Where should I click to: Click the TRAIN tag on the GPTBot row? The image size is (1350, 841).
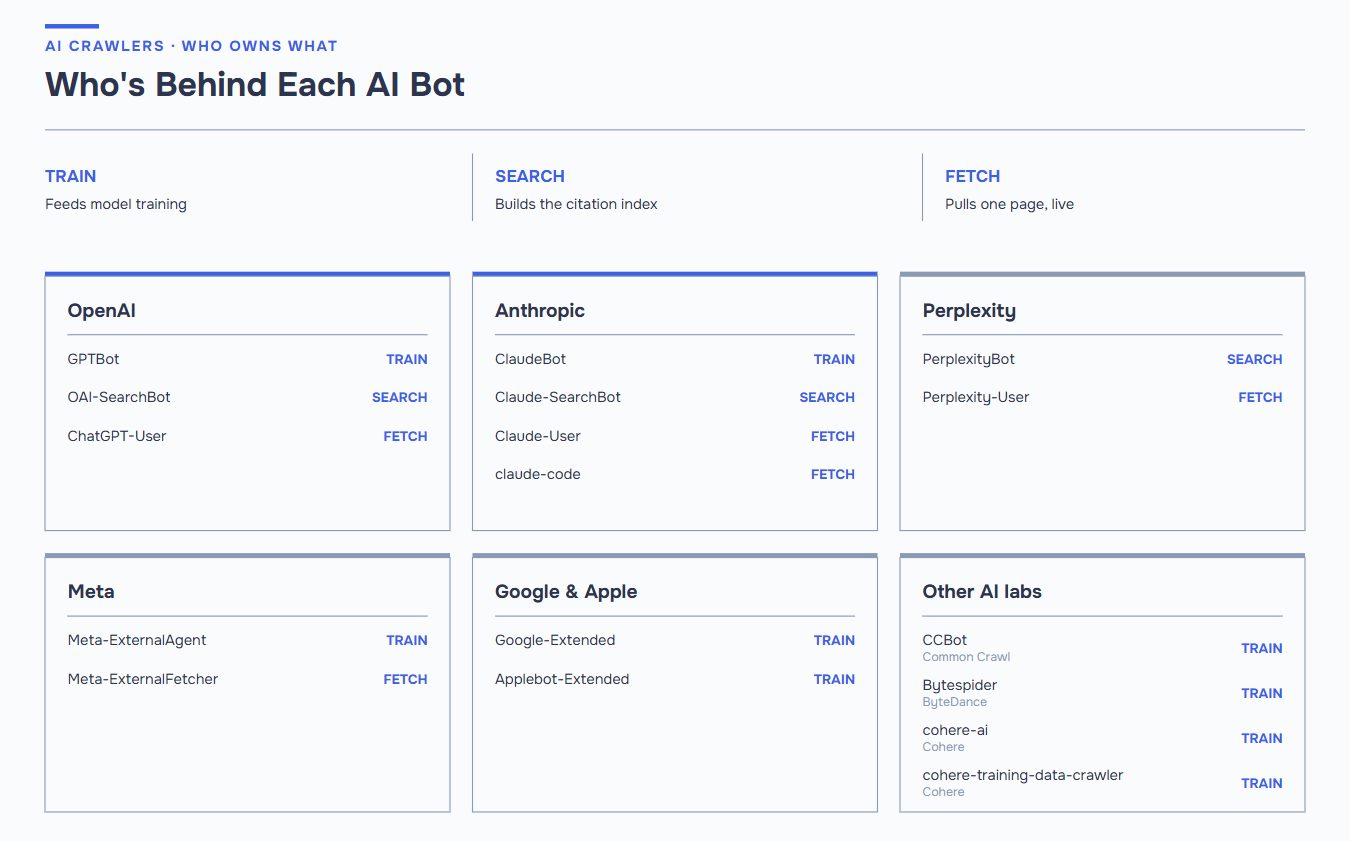407,359
